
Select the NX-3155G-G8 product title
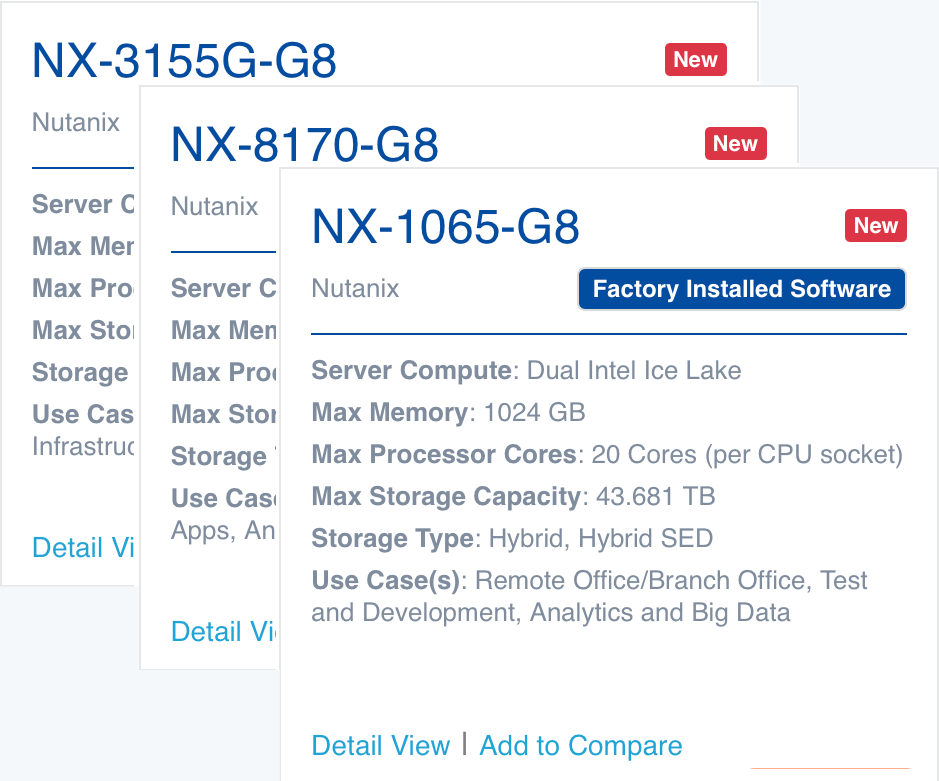(x=184, y=61)
